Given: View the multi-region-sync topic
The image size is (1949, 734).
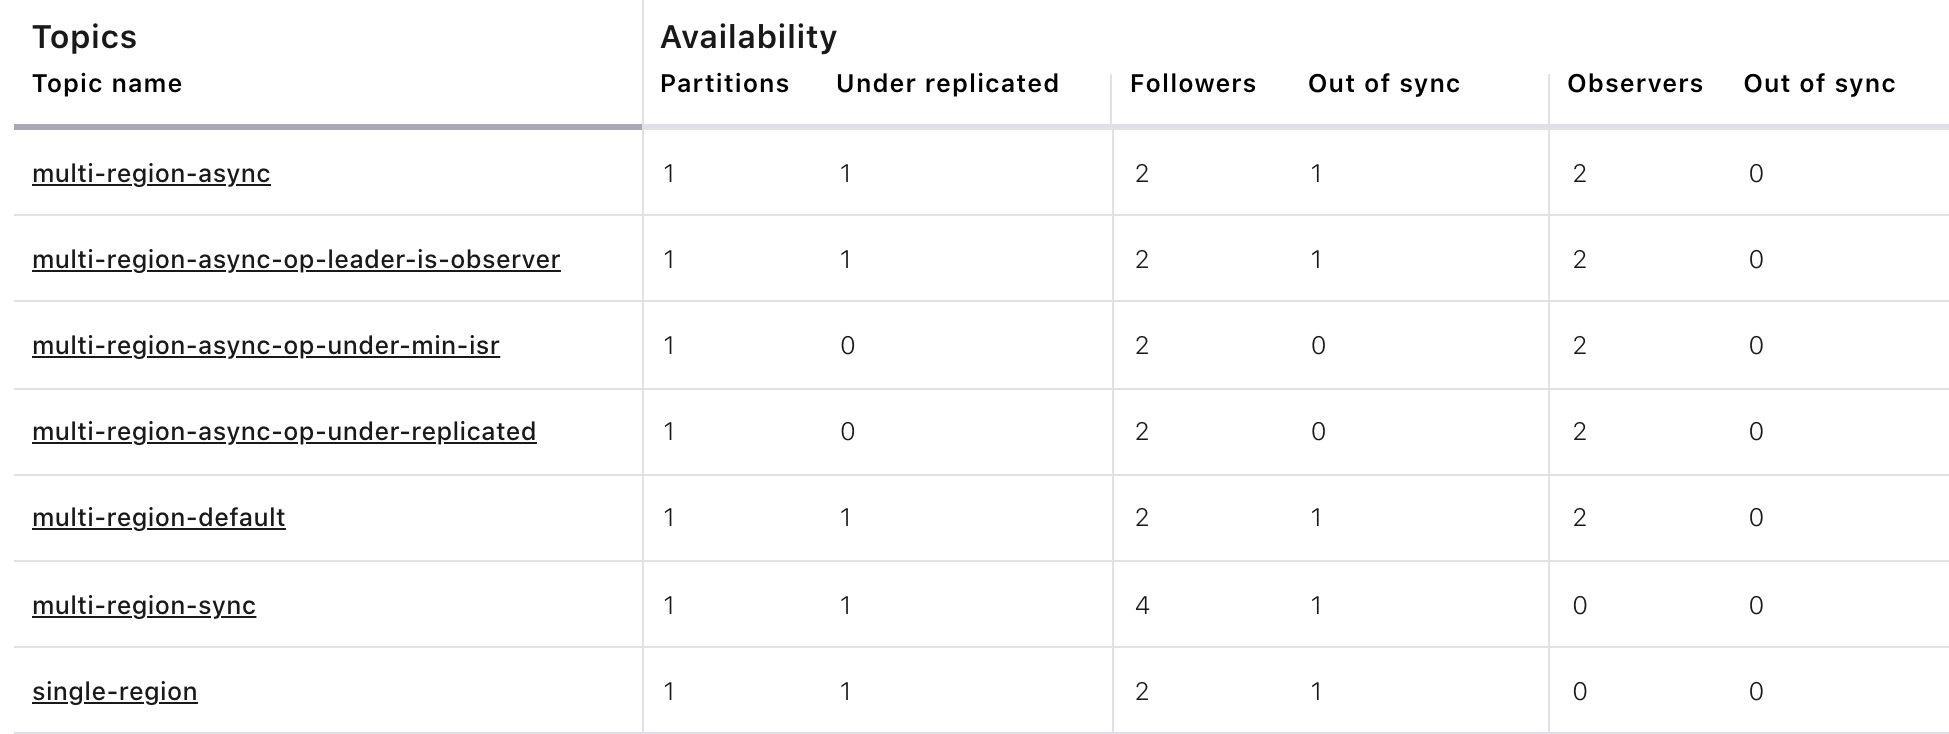Looking at the screenshot, I should pos(144,606).
